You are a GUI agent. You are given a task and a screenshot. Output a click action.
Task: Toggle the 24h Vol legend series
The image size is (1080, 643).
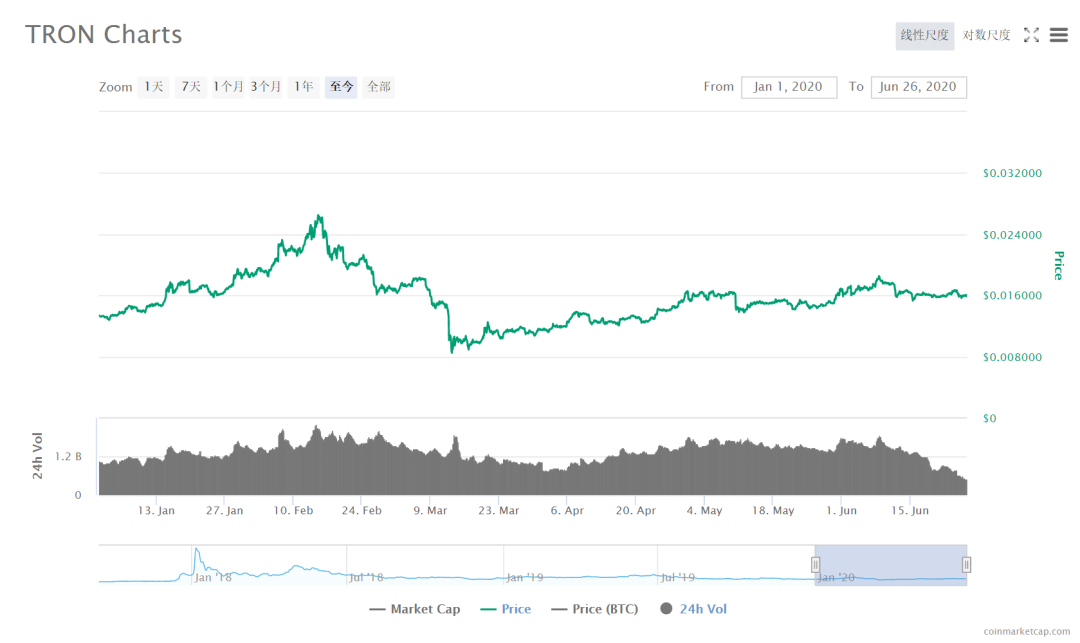tap(694, 609)
